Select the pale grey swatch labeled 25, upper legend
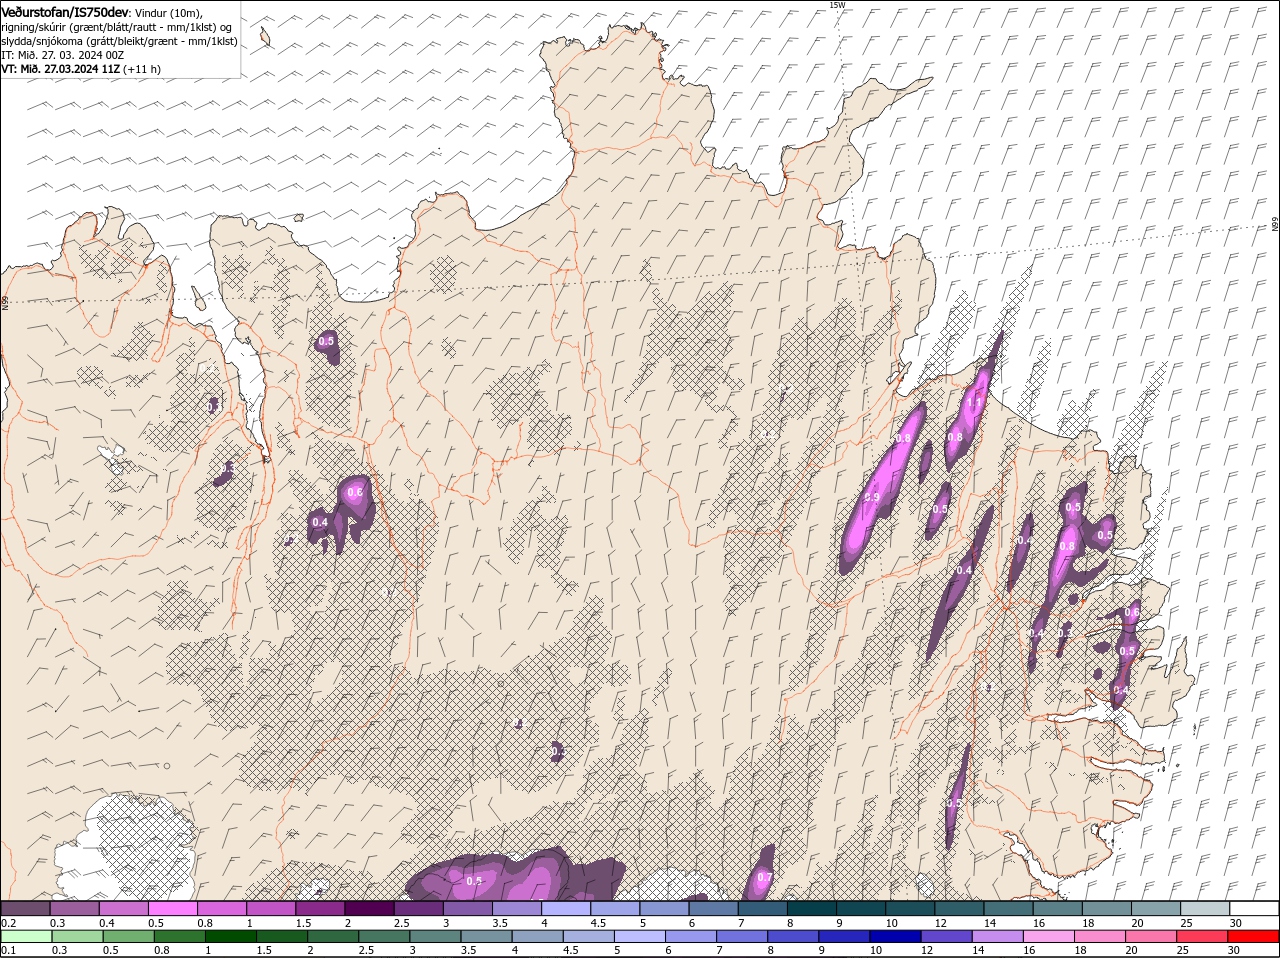Viewport: 1280px width, 958px height. pos(1204,908)
